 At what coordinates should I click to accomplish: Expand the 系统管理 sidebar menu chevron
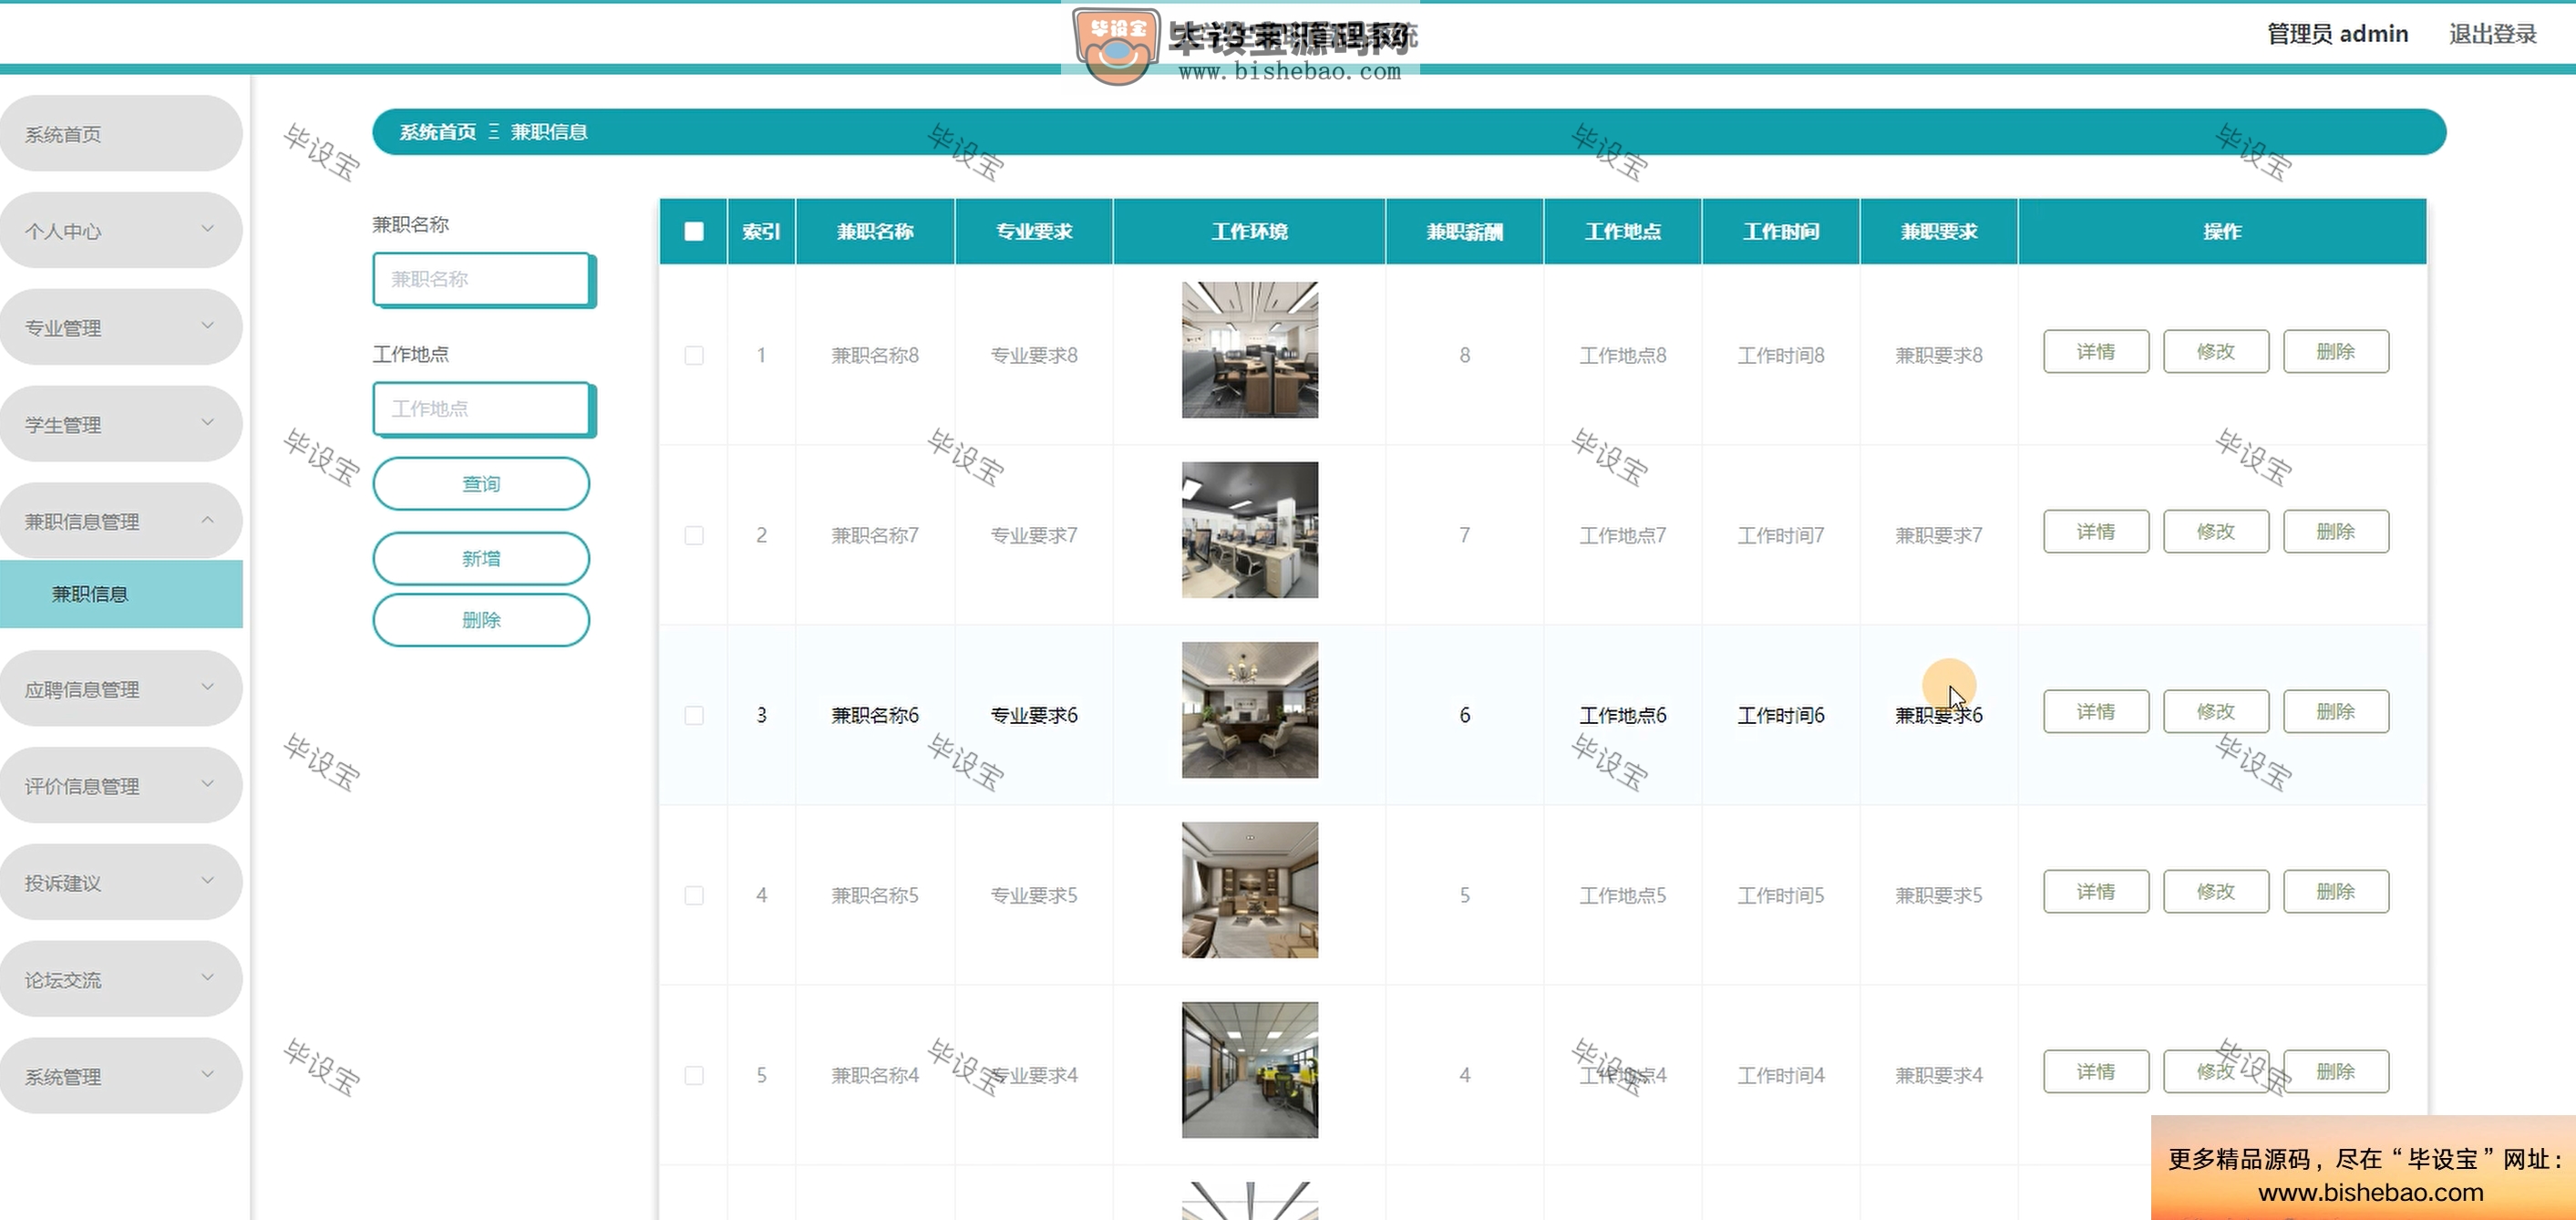[x=208, y=1075]
